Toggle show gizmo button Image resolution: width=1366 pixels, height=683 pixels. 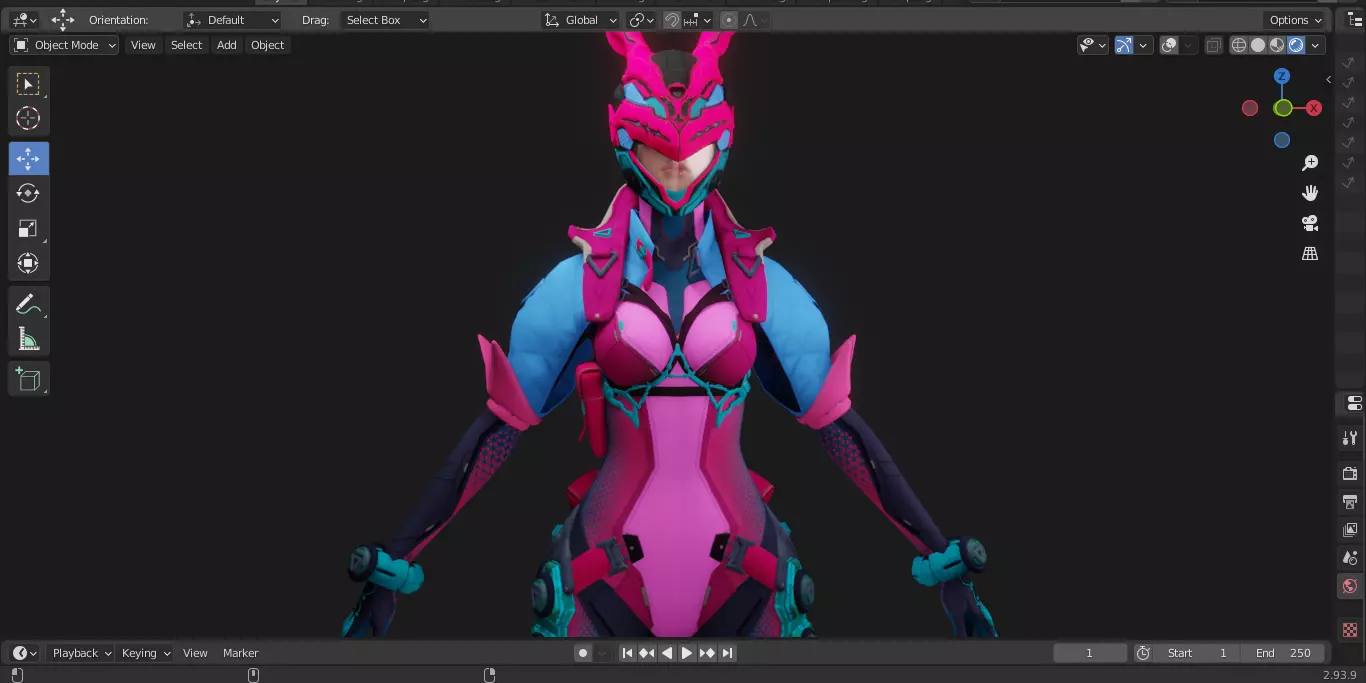[1124, 45]
